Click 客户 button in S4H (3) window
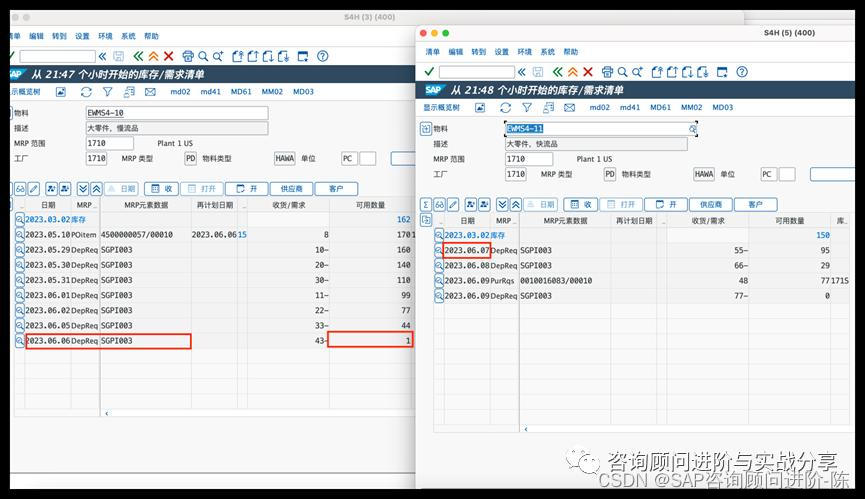Image resolution: width=865 pixels, height=499 pixels. tap(336, 189)
